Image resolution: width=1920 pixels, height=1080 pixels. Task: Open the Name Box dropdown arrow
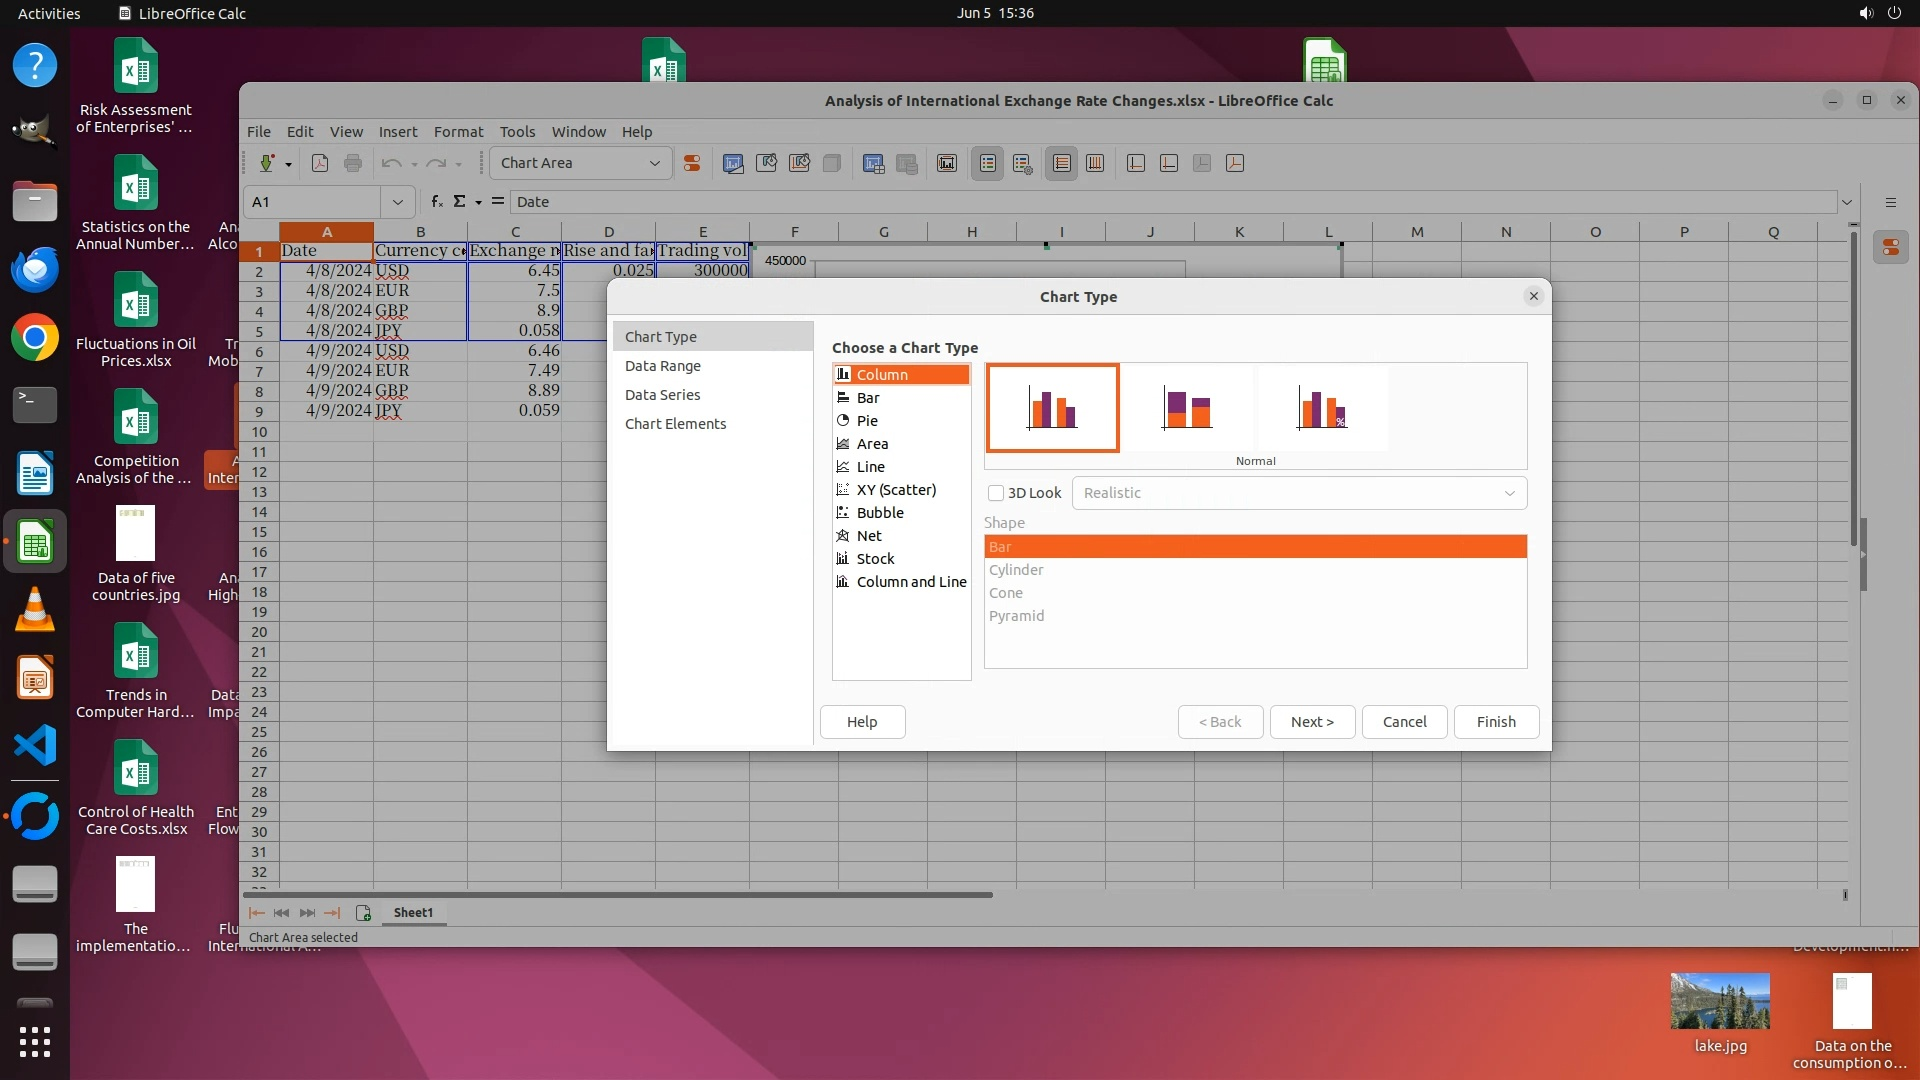[397, 202]
